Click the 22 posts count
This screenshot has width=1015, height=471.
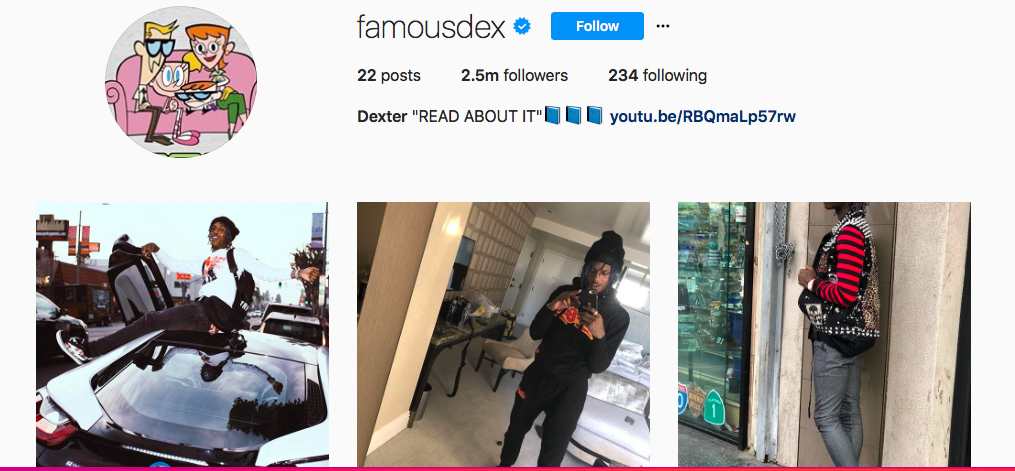tap(388, 76)
